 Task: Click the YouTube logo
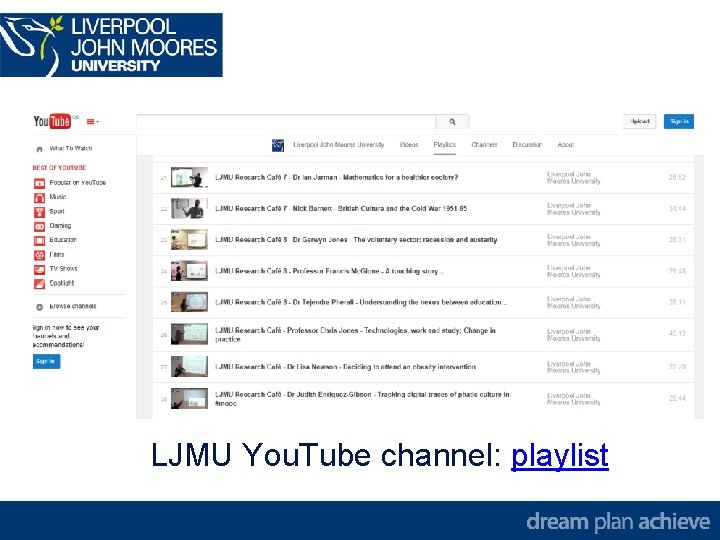tap(52, 121)
